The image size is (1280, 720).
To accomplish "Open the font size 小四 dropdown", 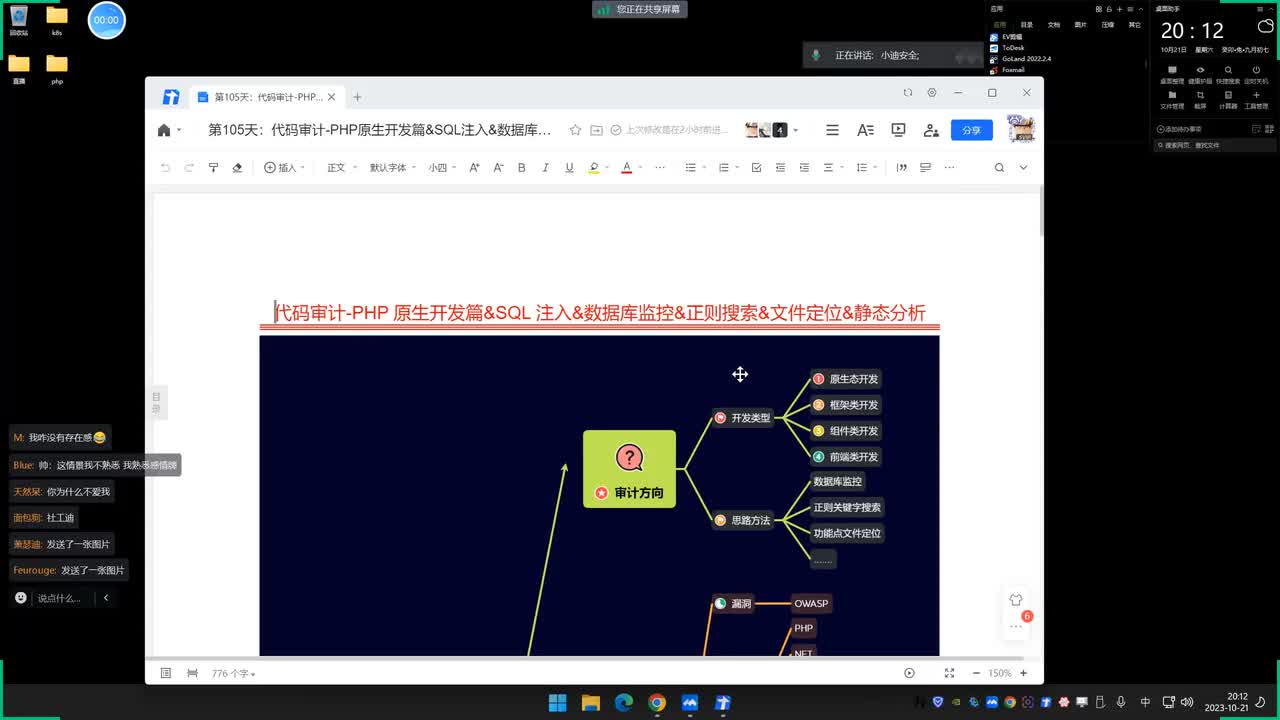I will point(442,168).
